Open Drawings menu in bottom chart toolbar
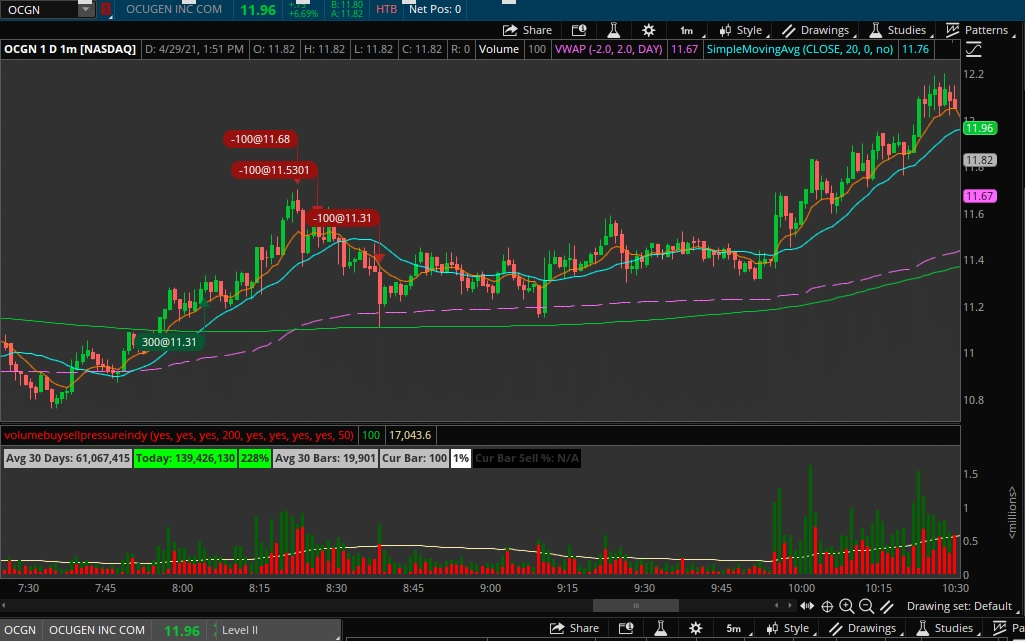This screenshot has width=1025, height=641. [x=864, y=628]
